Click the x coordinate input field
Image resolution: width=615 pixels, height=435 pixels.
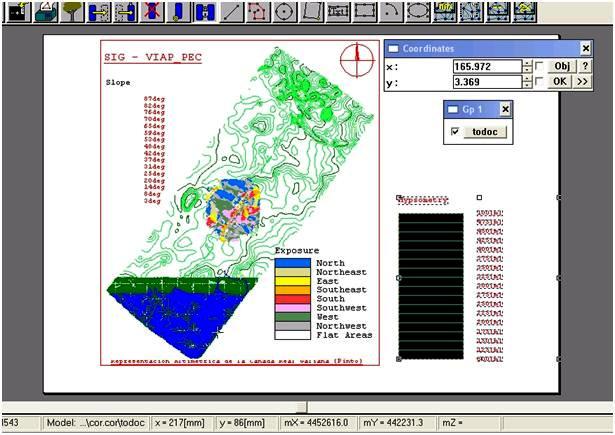pos(486,67)
